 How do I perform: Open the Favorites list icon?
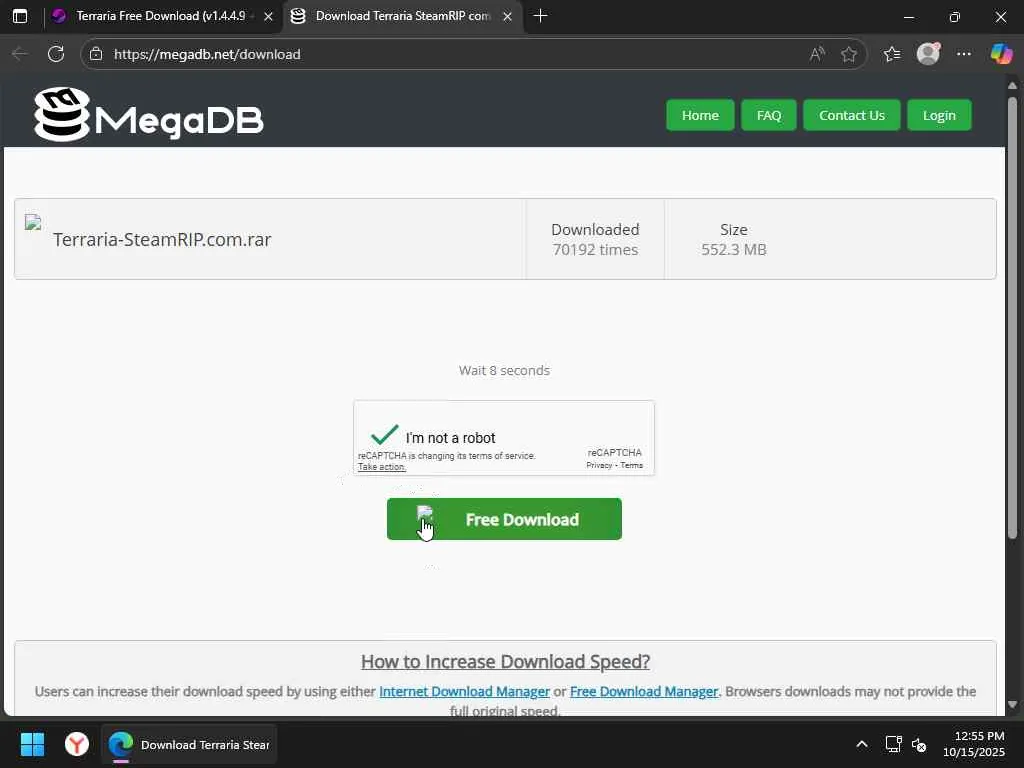892,54
